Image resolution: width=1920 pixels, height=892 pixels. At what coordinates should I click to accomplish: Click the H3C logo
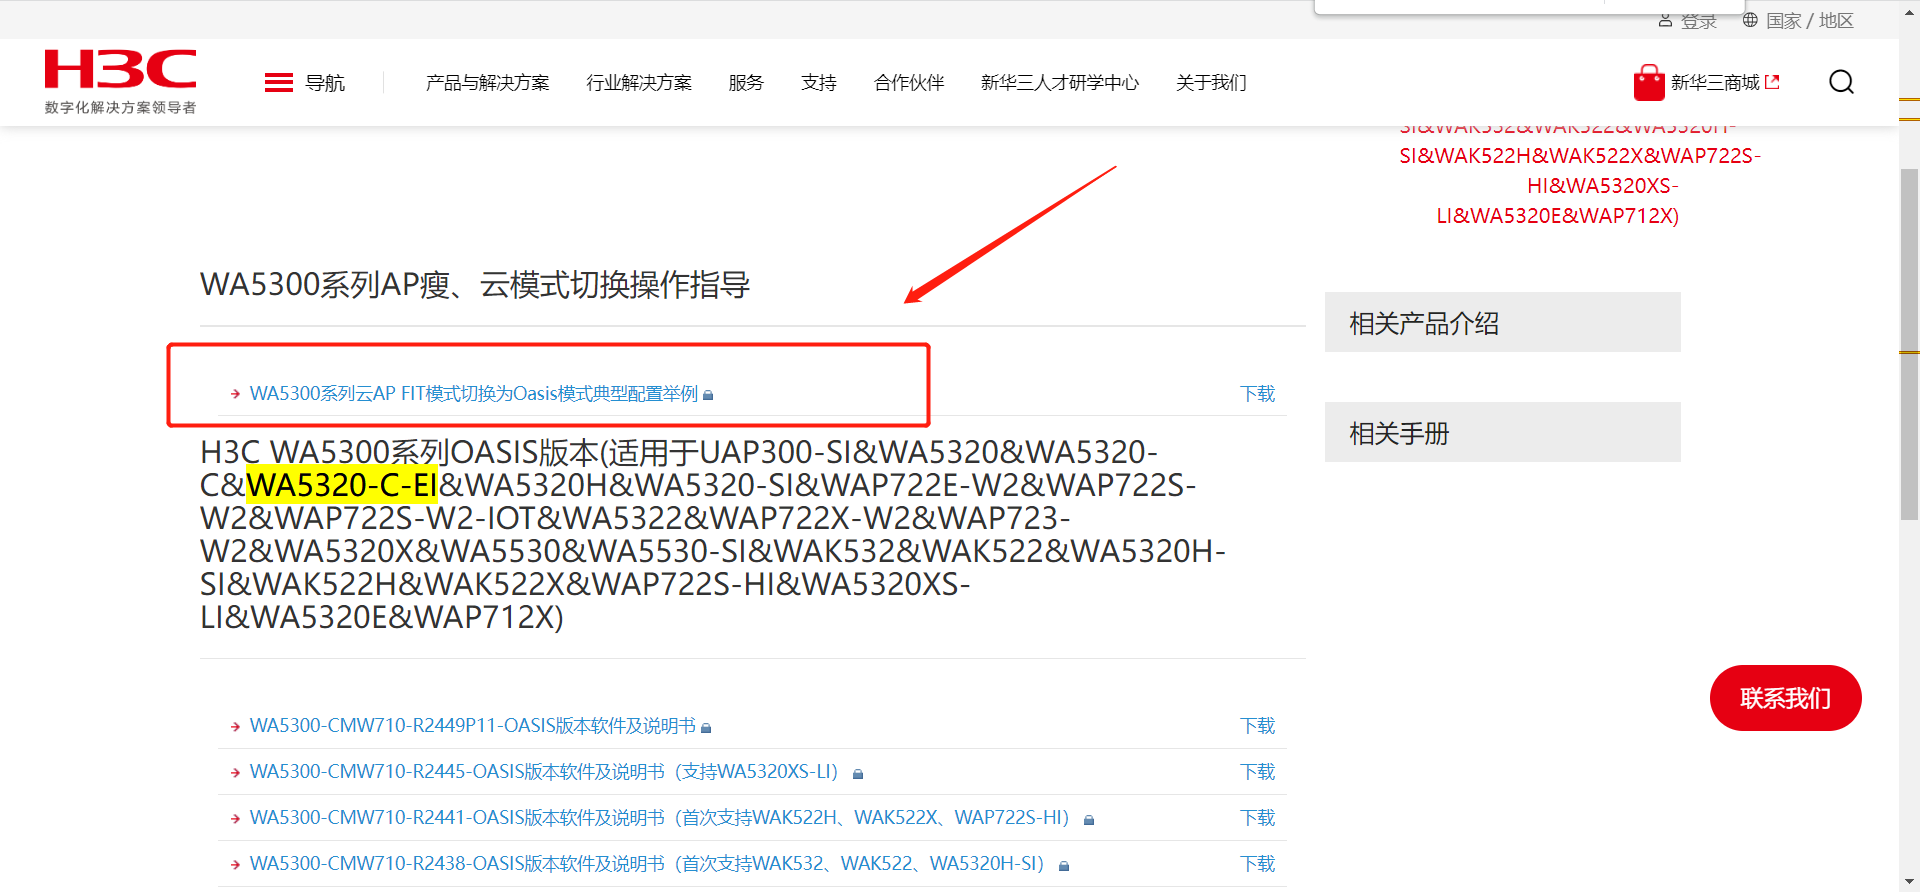[120, 70]
